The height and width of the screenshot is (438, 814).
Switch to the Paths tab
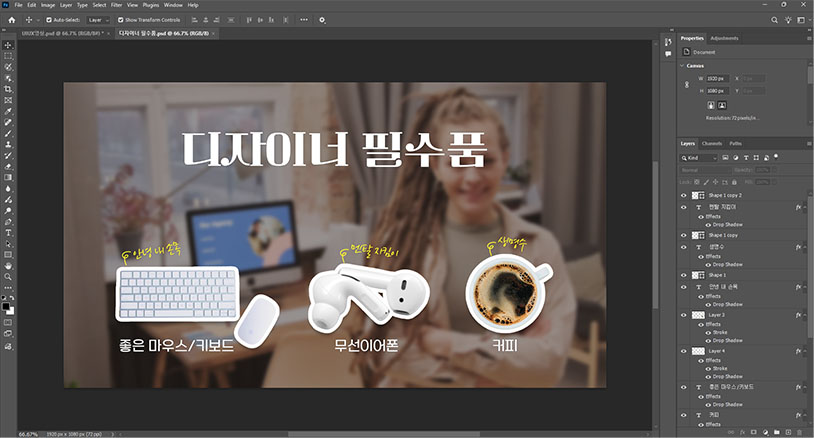[736, 144]
